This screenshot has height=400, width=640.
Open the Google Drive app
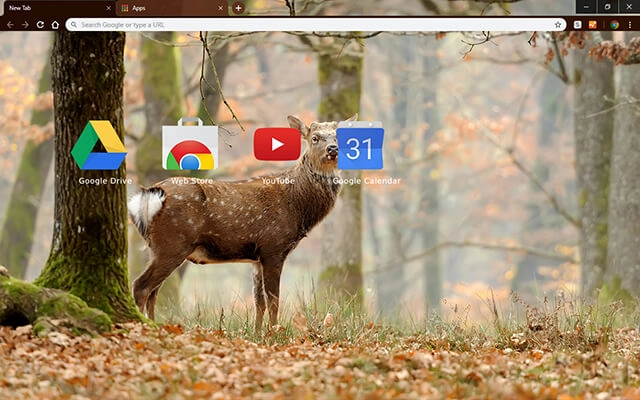[99, 145]
